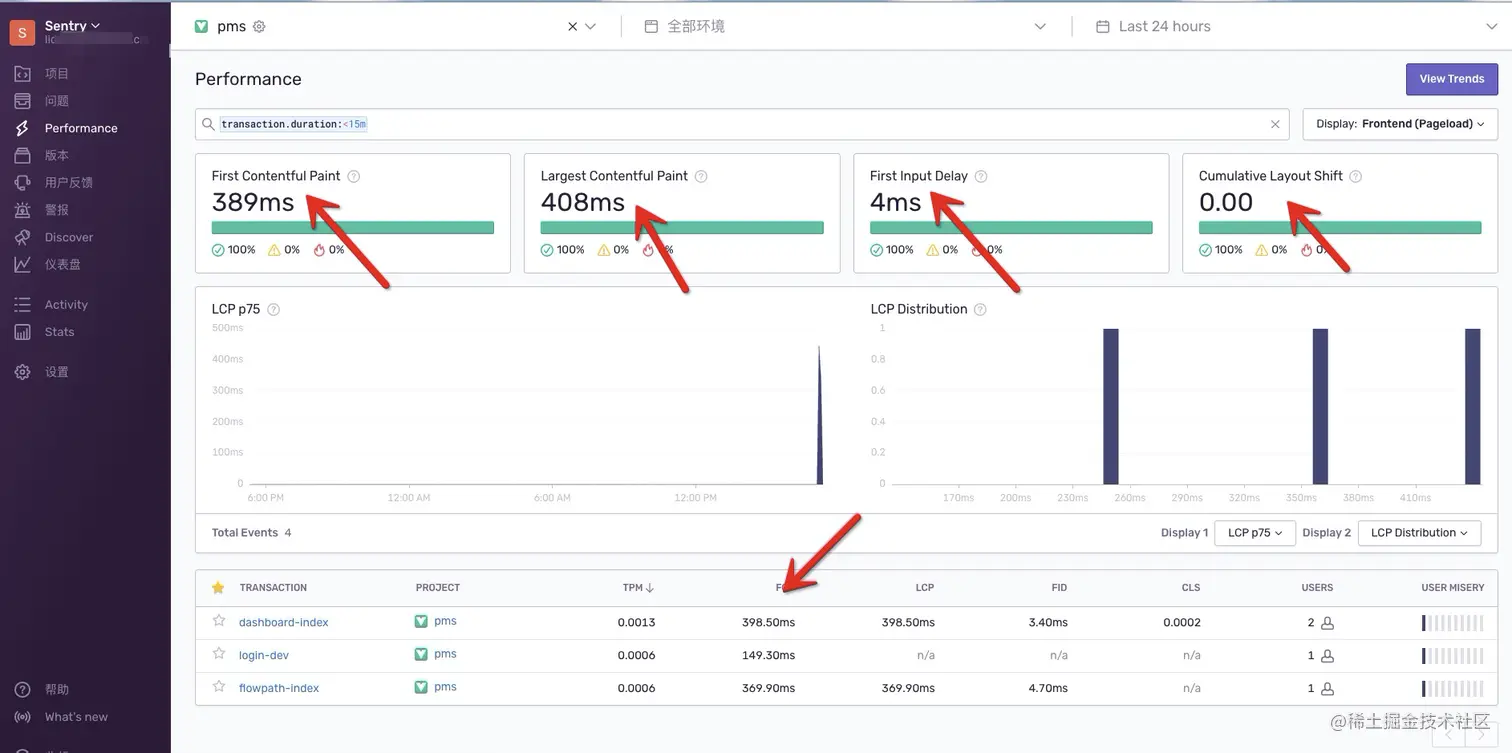
Task: Click First Contentful Paint green progress bar
Action: point(353,228)
